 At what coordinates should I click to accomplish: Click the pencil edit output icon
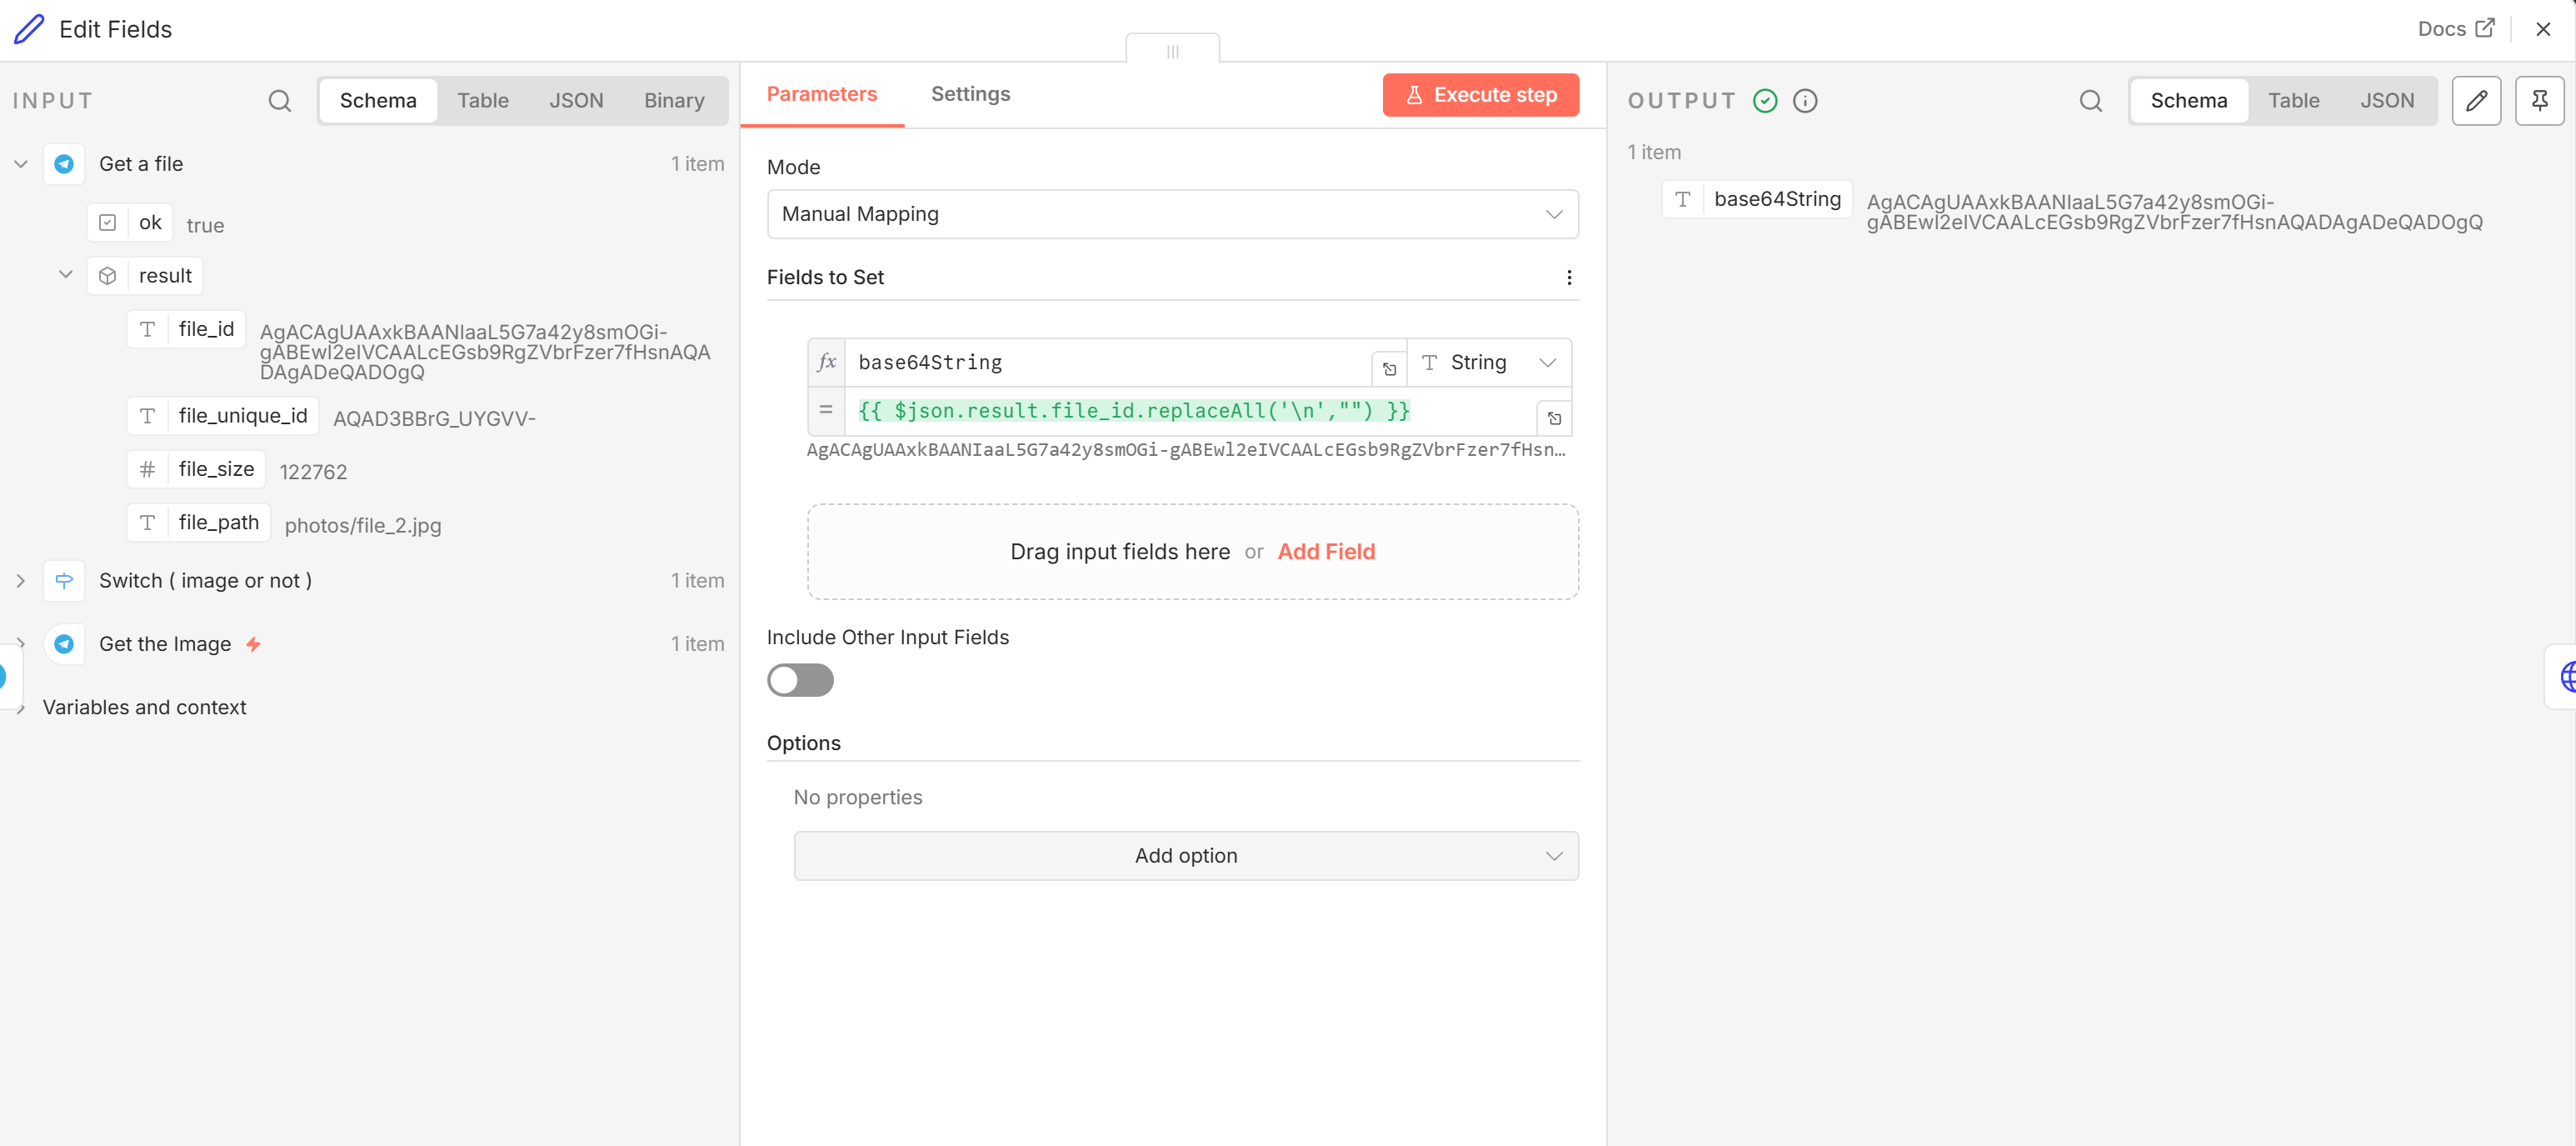[x=2476, y=101]
